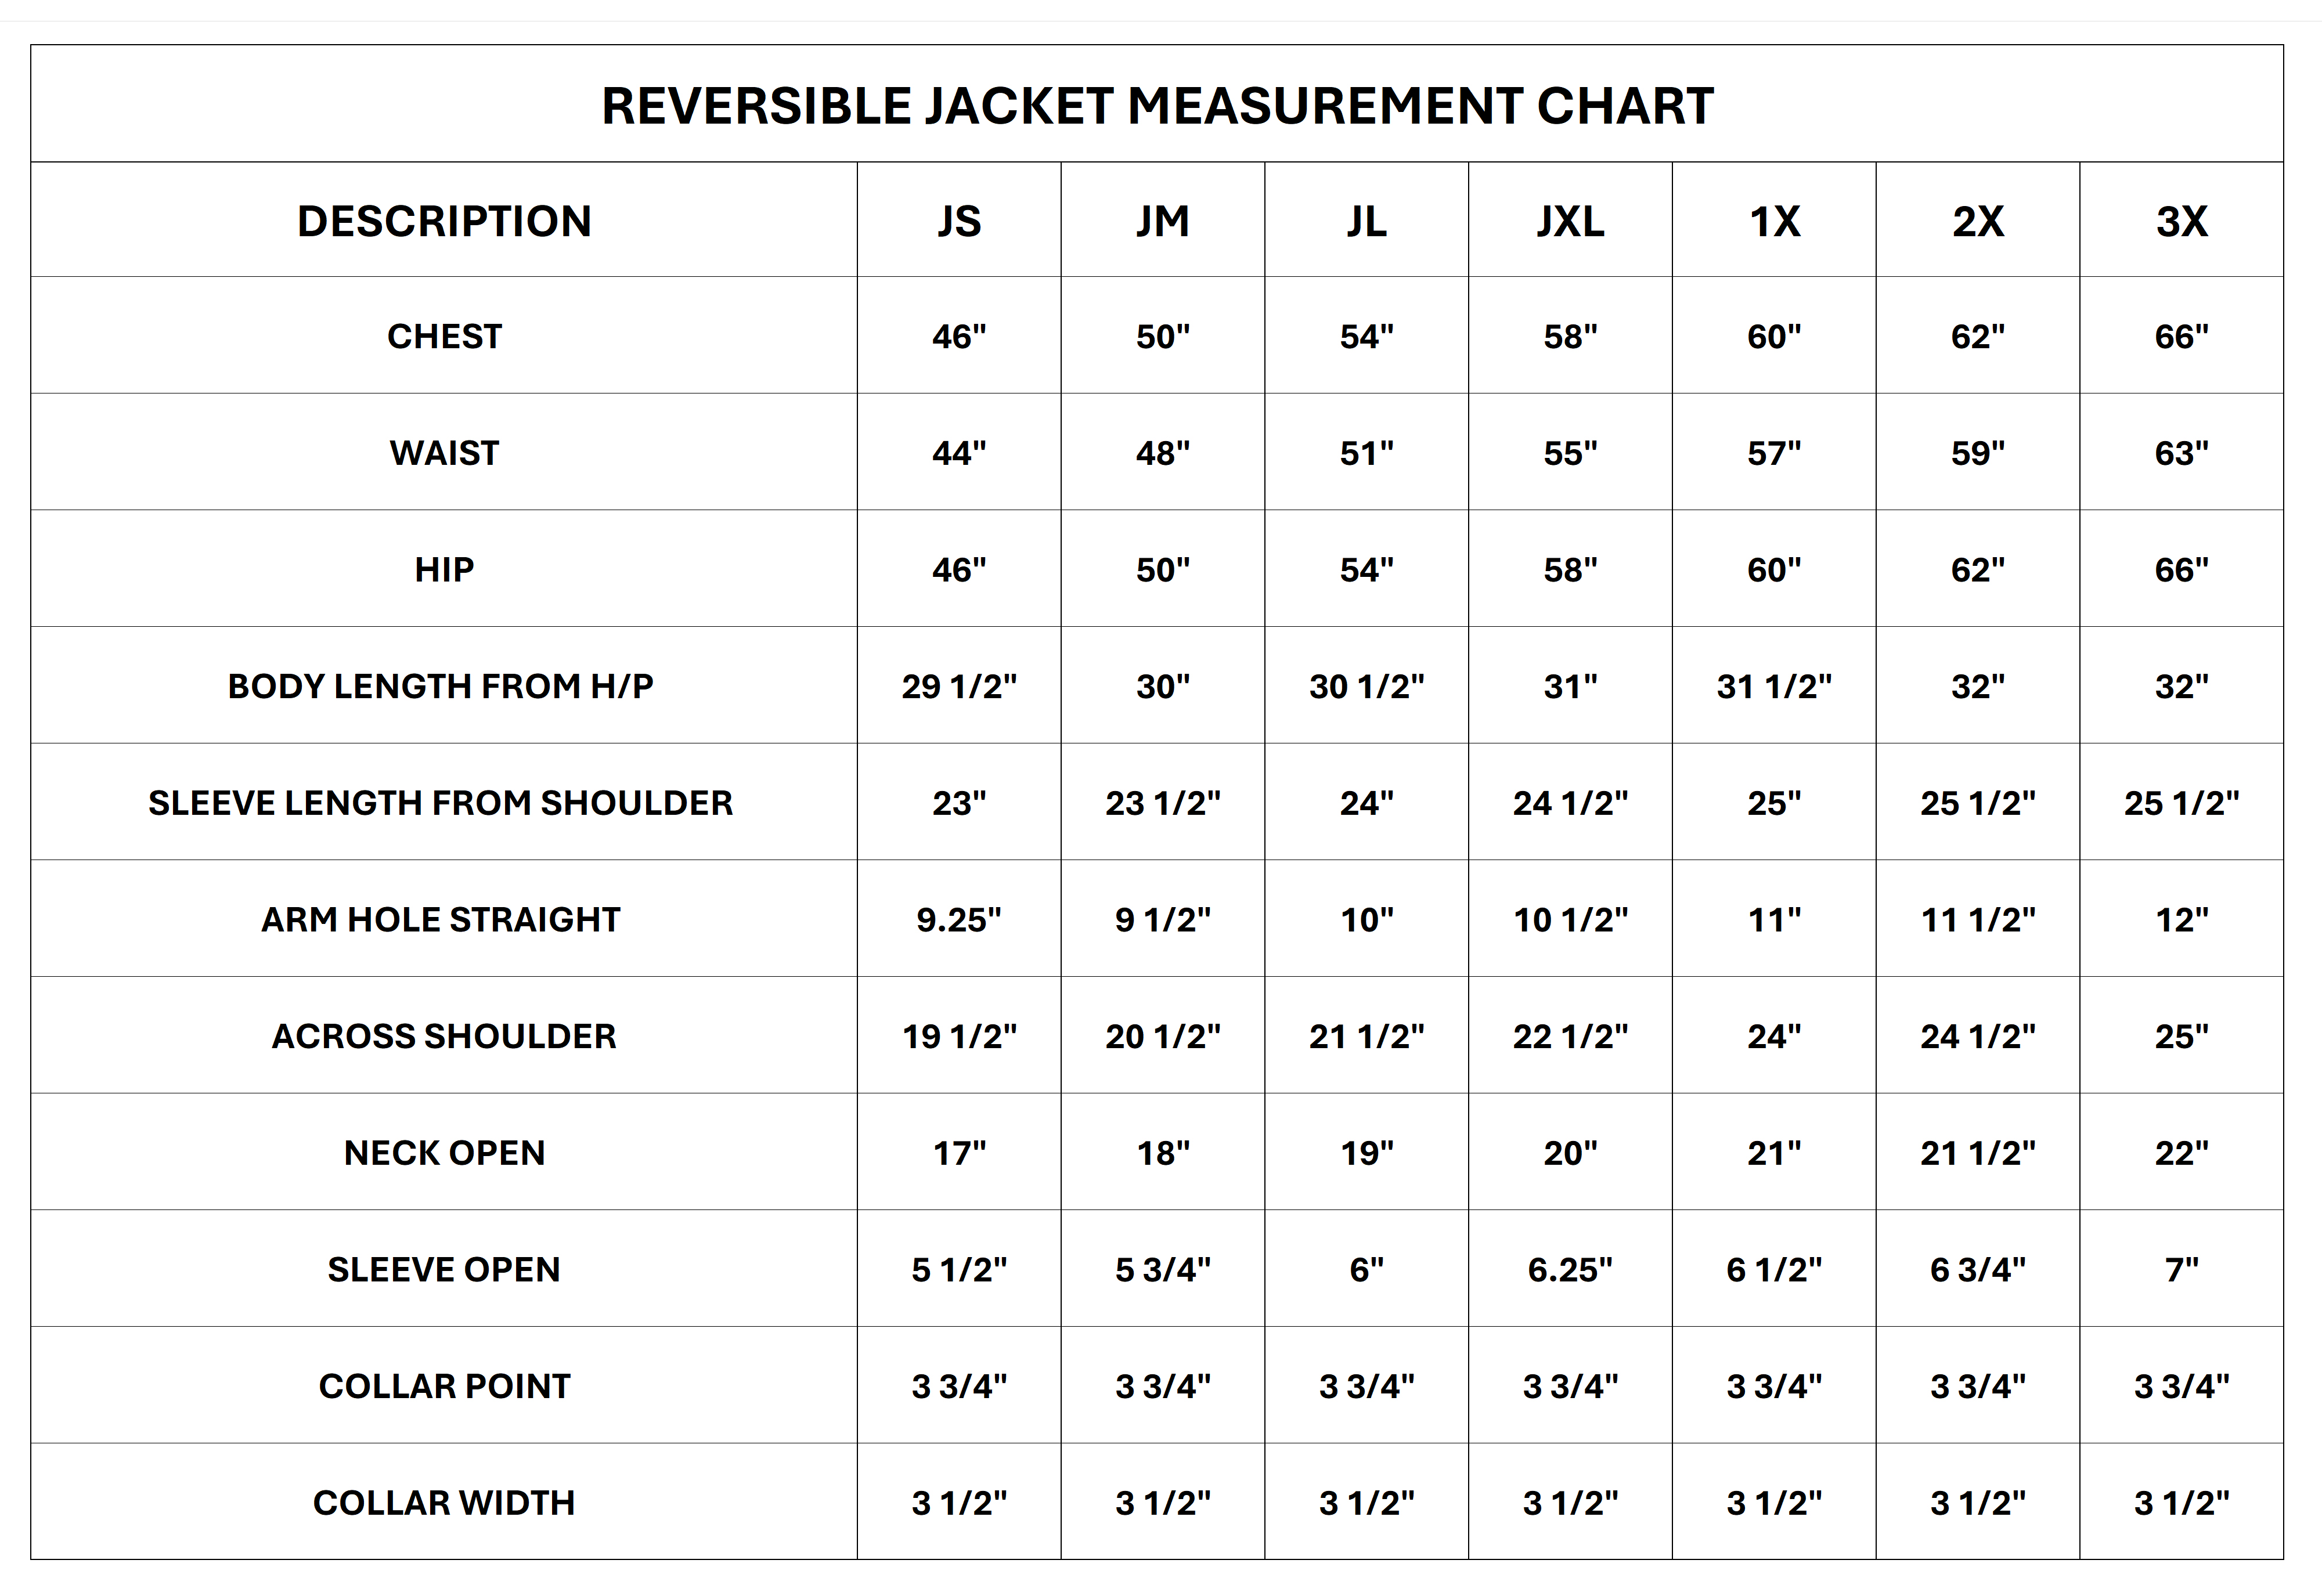Select the 2X size header cell
This screenshot has height=1596, width=2322.
1978,221
